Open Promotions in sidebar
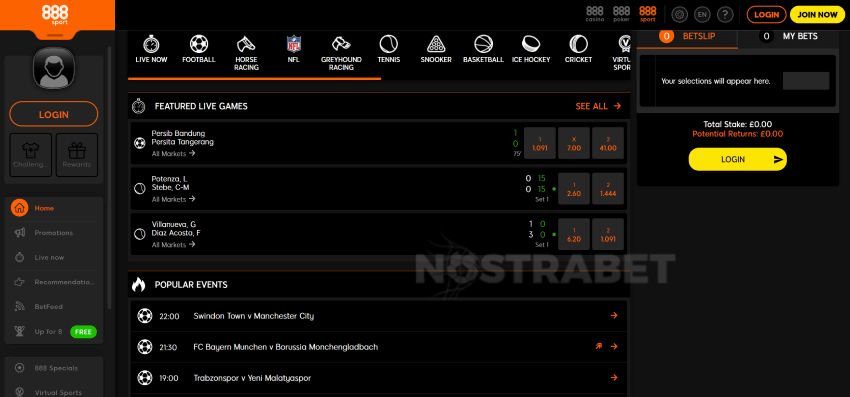This screenshot has width=850, height=397. [x=53, y=233]
